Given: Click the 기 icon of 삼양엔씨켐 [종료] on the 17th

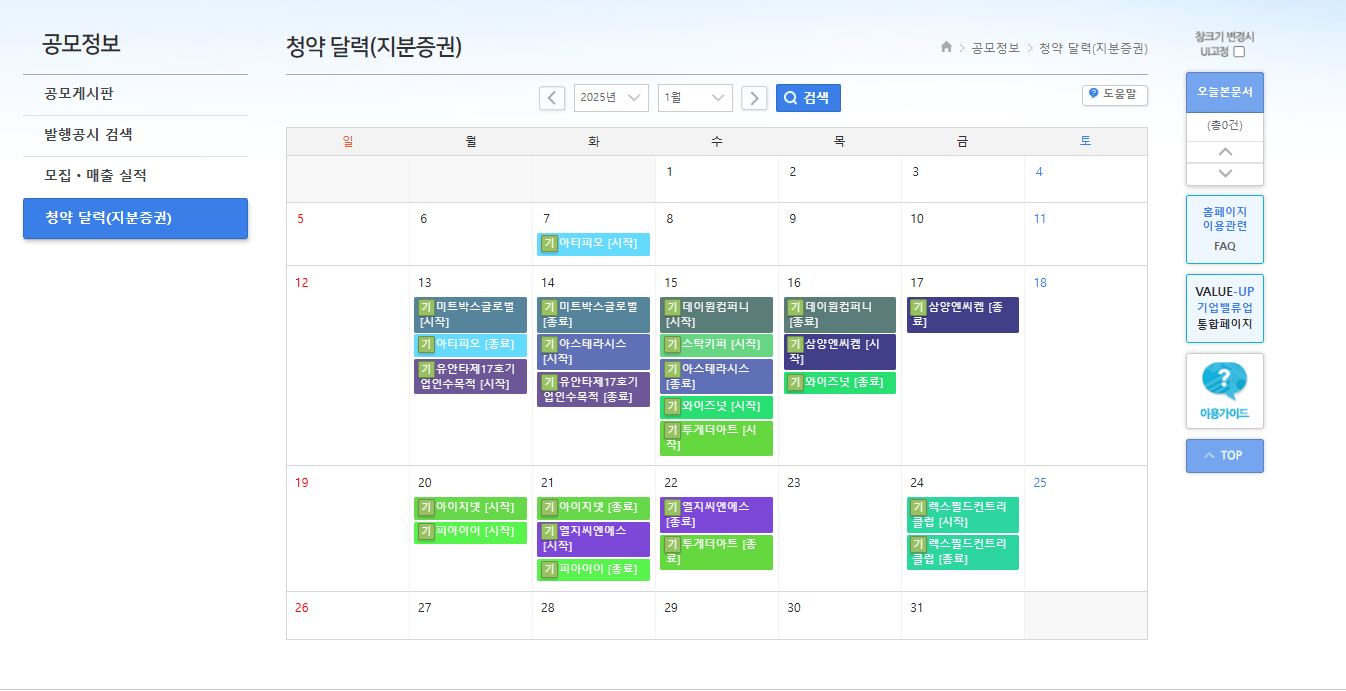Looking at the screenshot, I should tap(918, 308).
